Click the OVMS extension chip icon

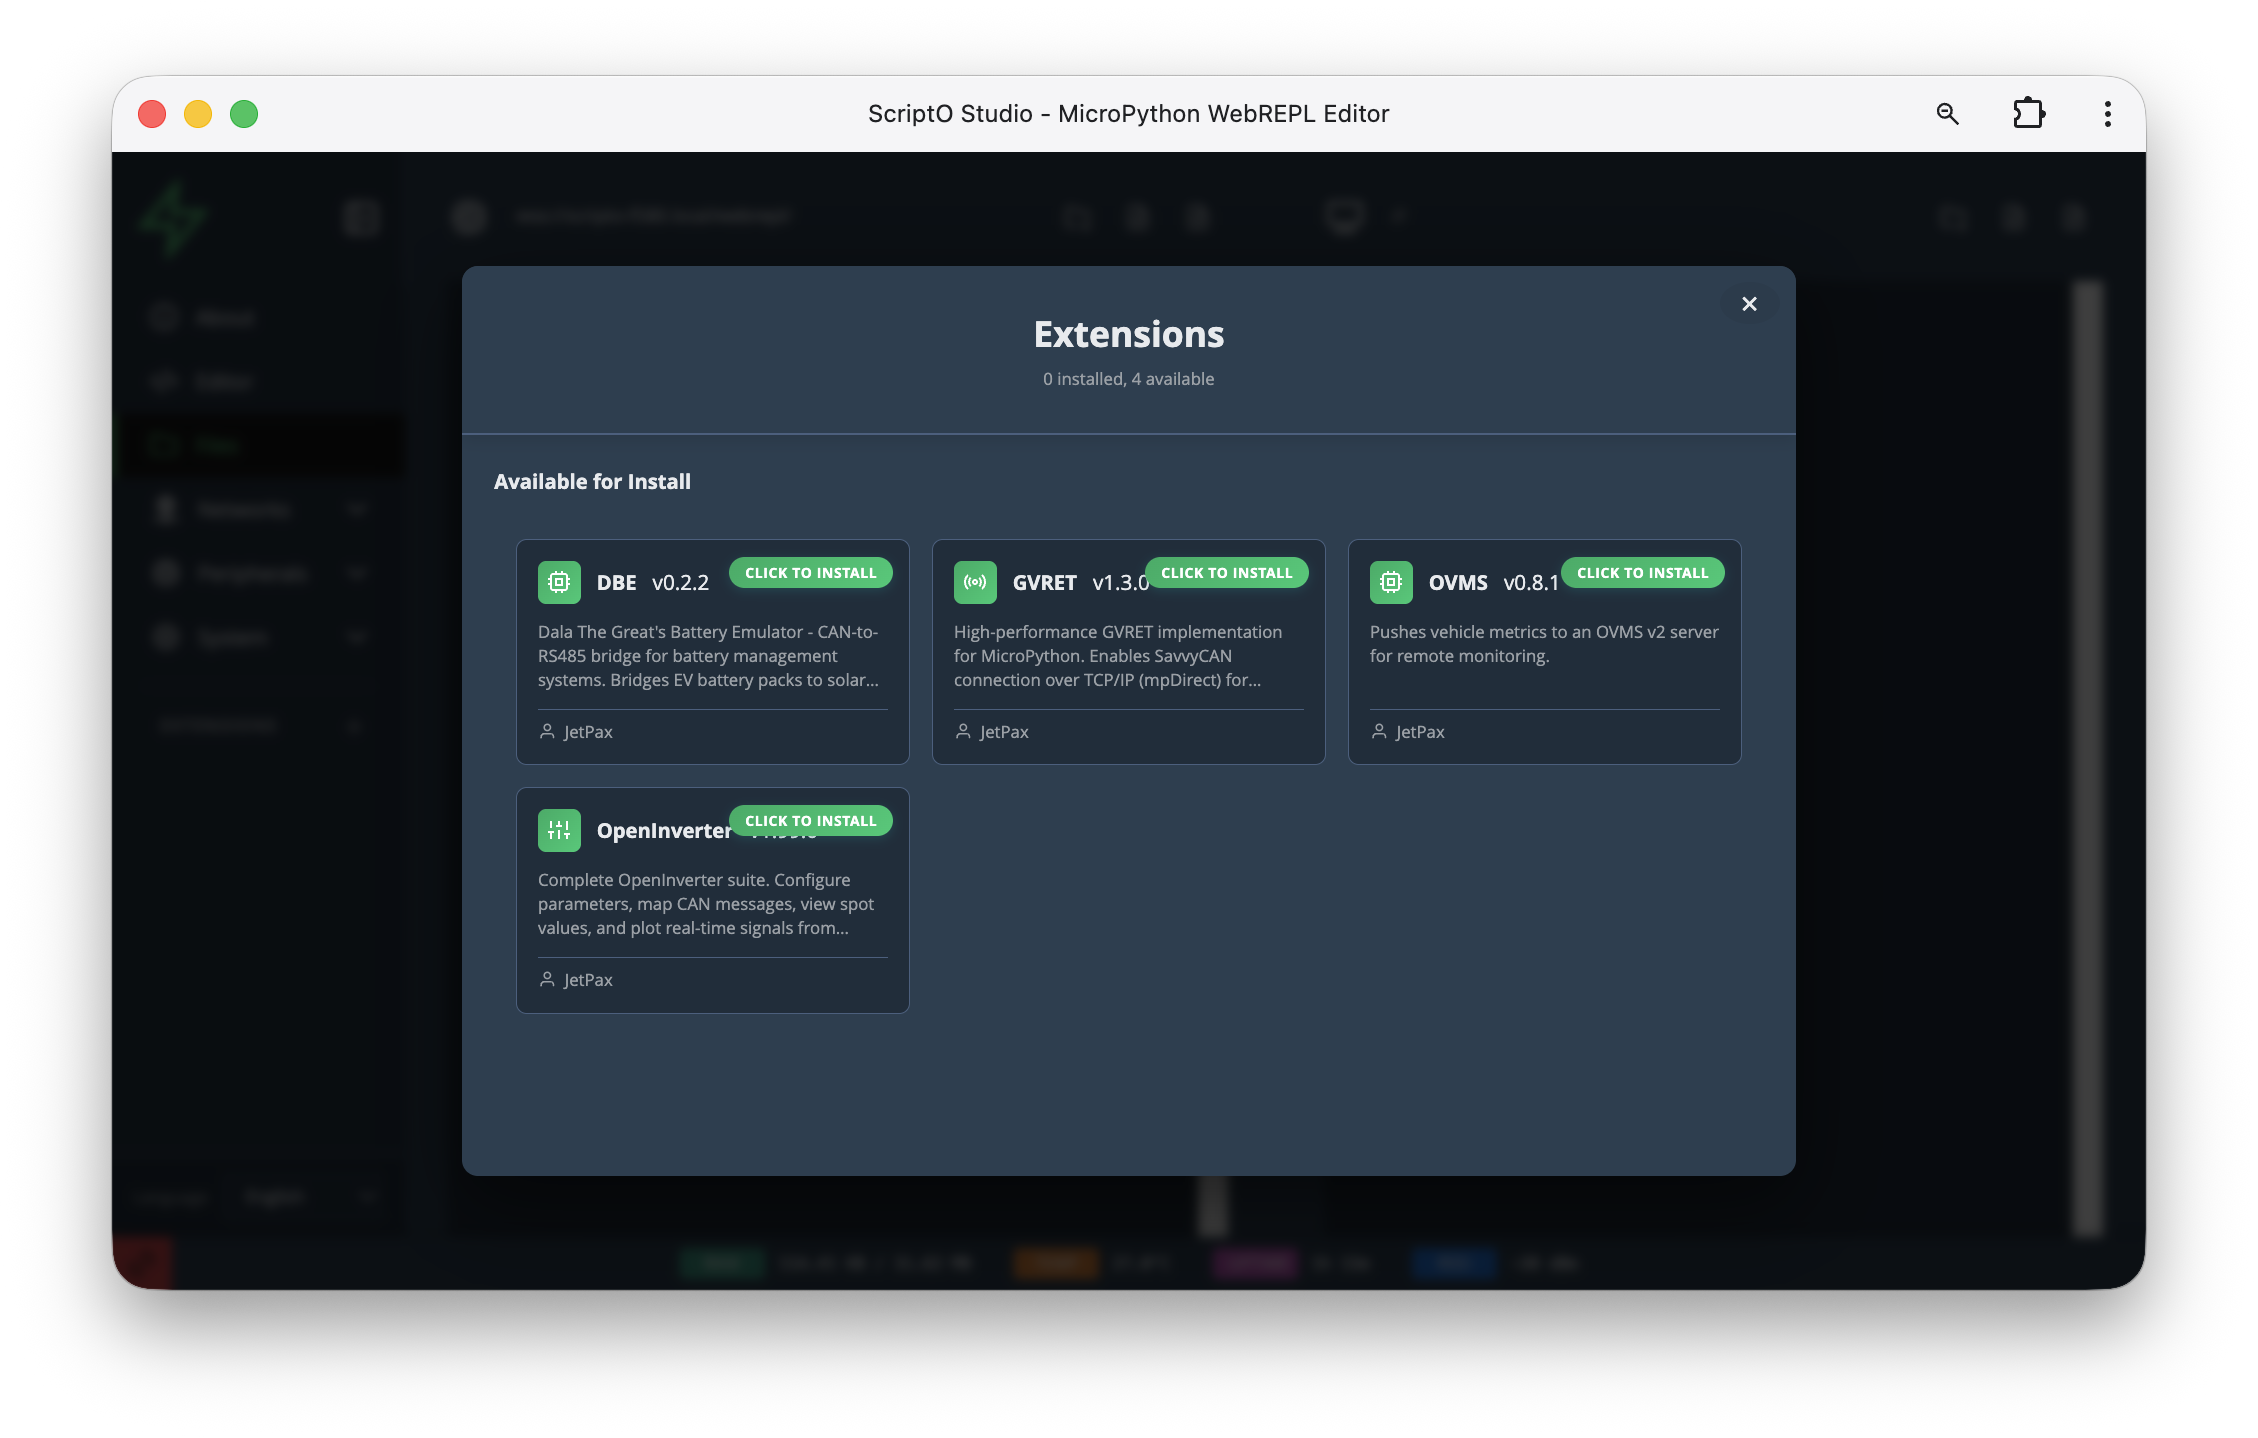click(1391, 582)
